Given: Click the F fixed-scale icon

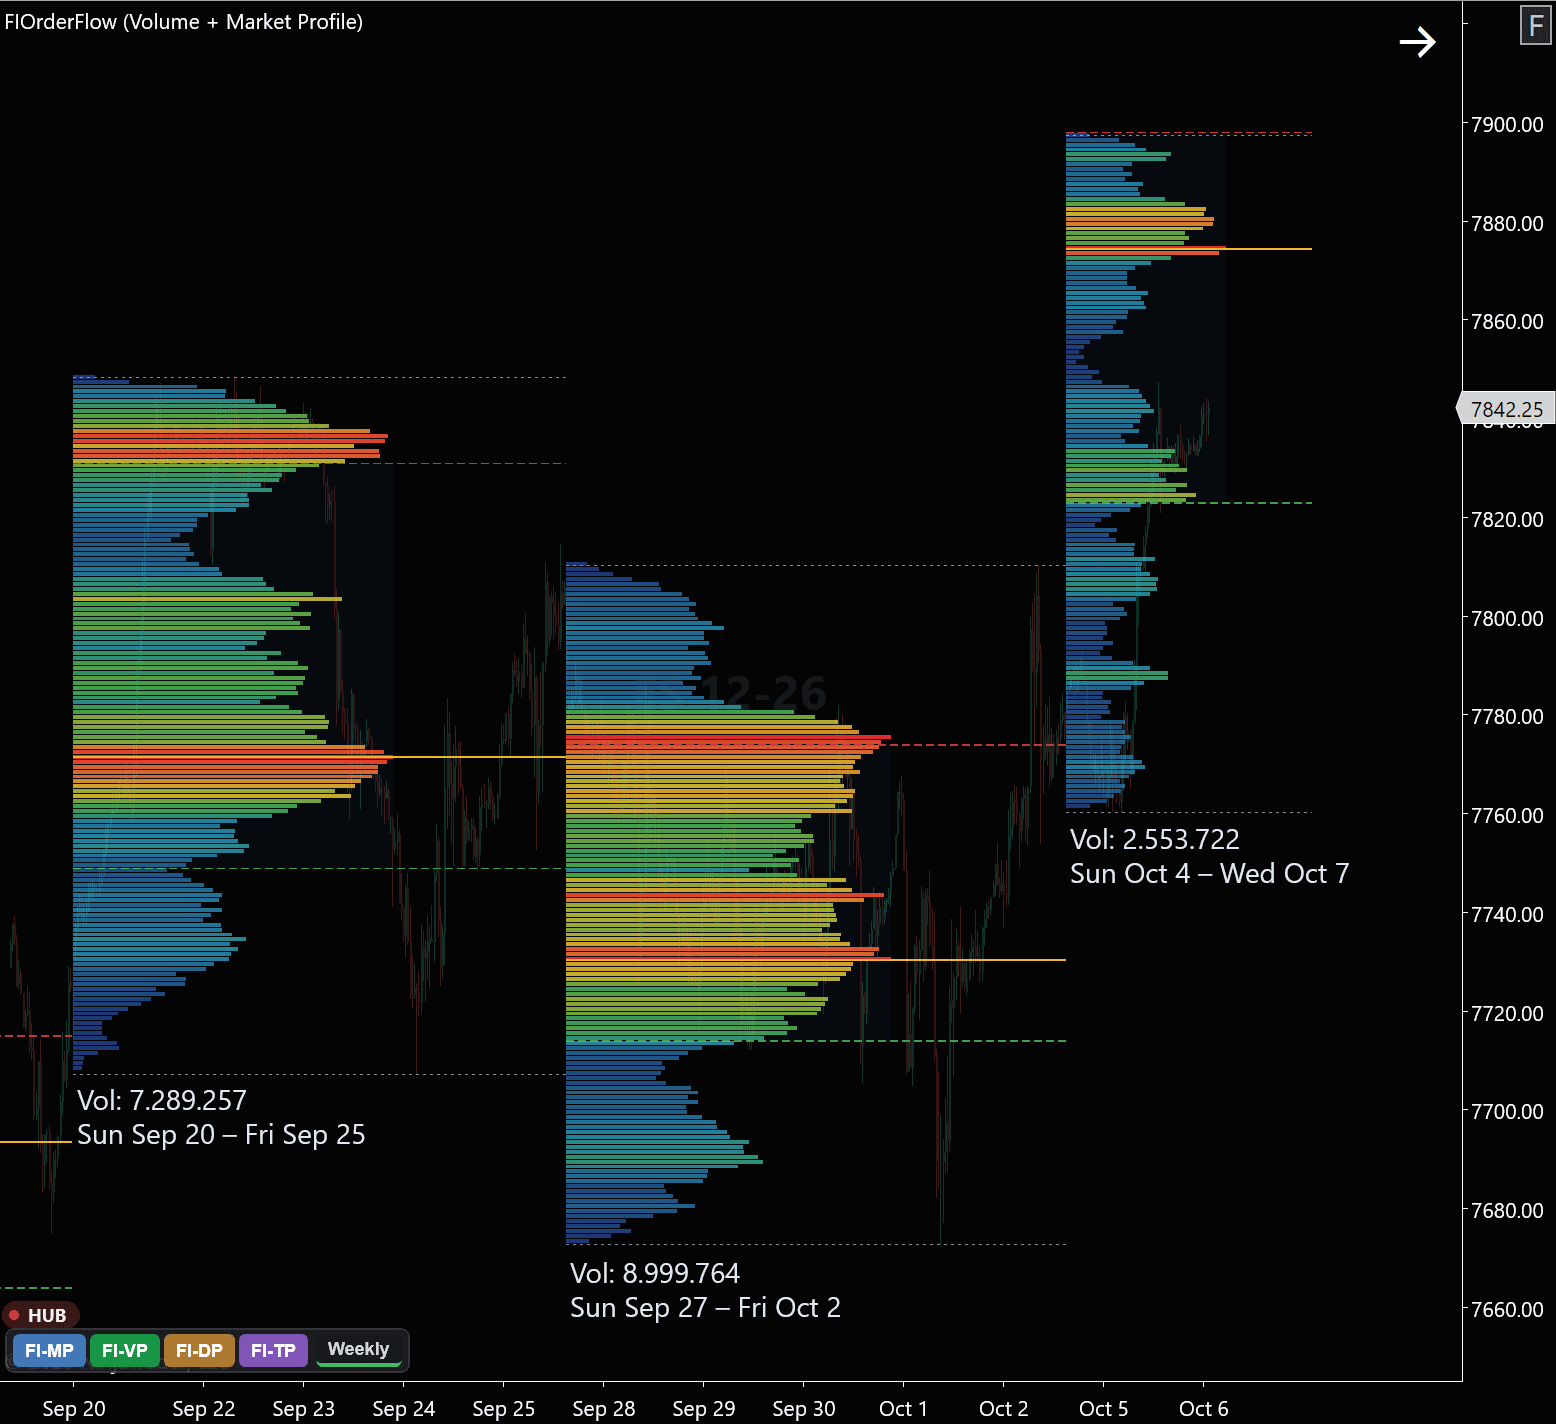Looking at the screenshot, I should 1536,25.
